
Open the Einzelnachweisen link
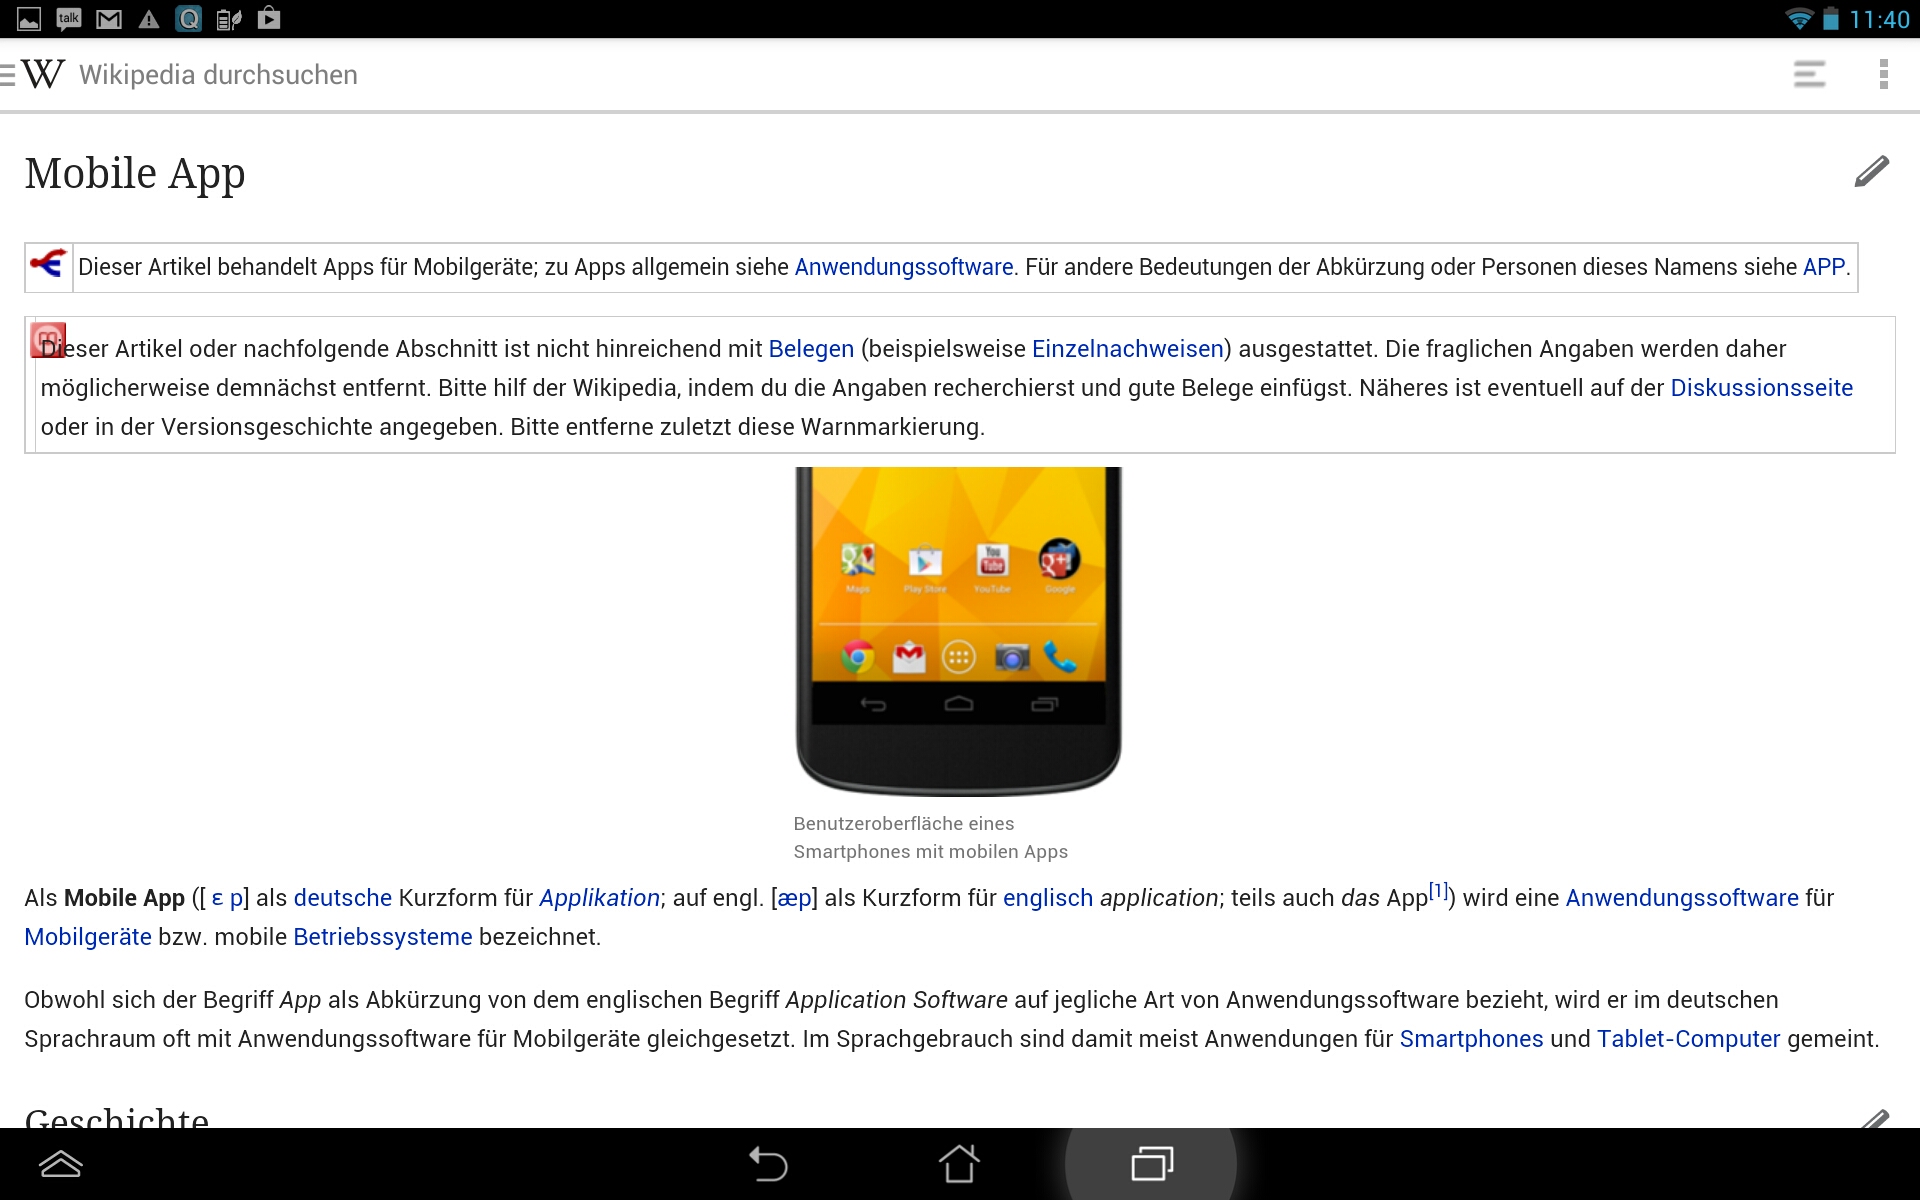pyautogui.click(x=1127, y=349)
